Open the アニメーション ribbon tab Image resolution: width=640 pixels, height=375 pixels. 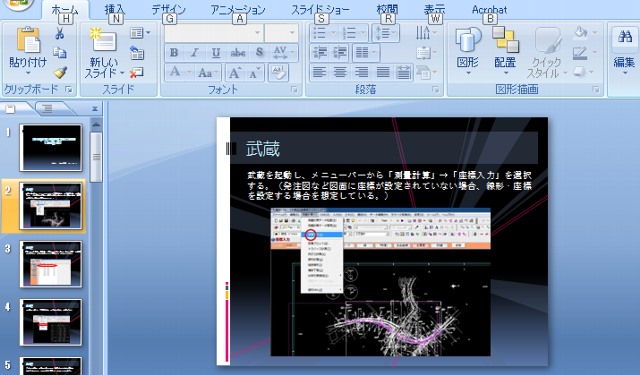tap(238, 9)
